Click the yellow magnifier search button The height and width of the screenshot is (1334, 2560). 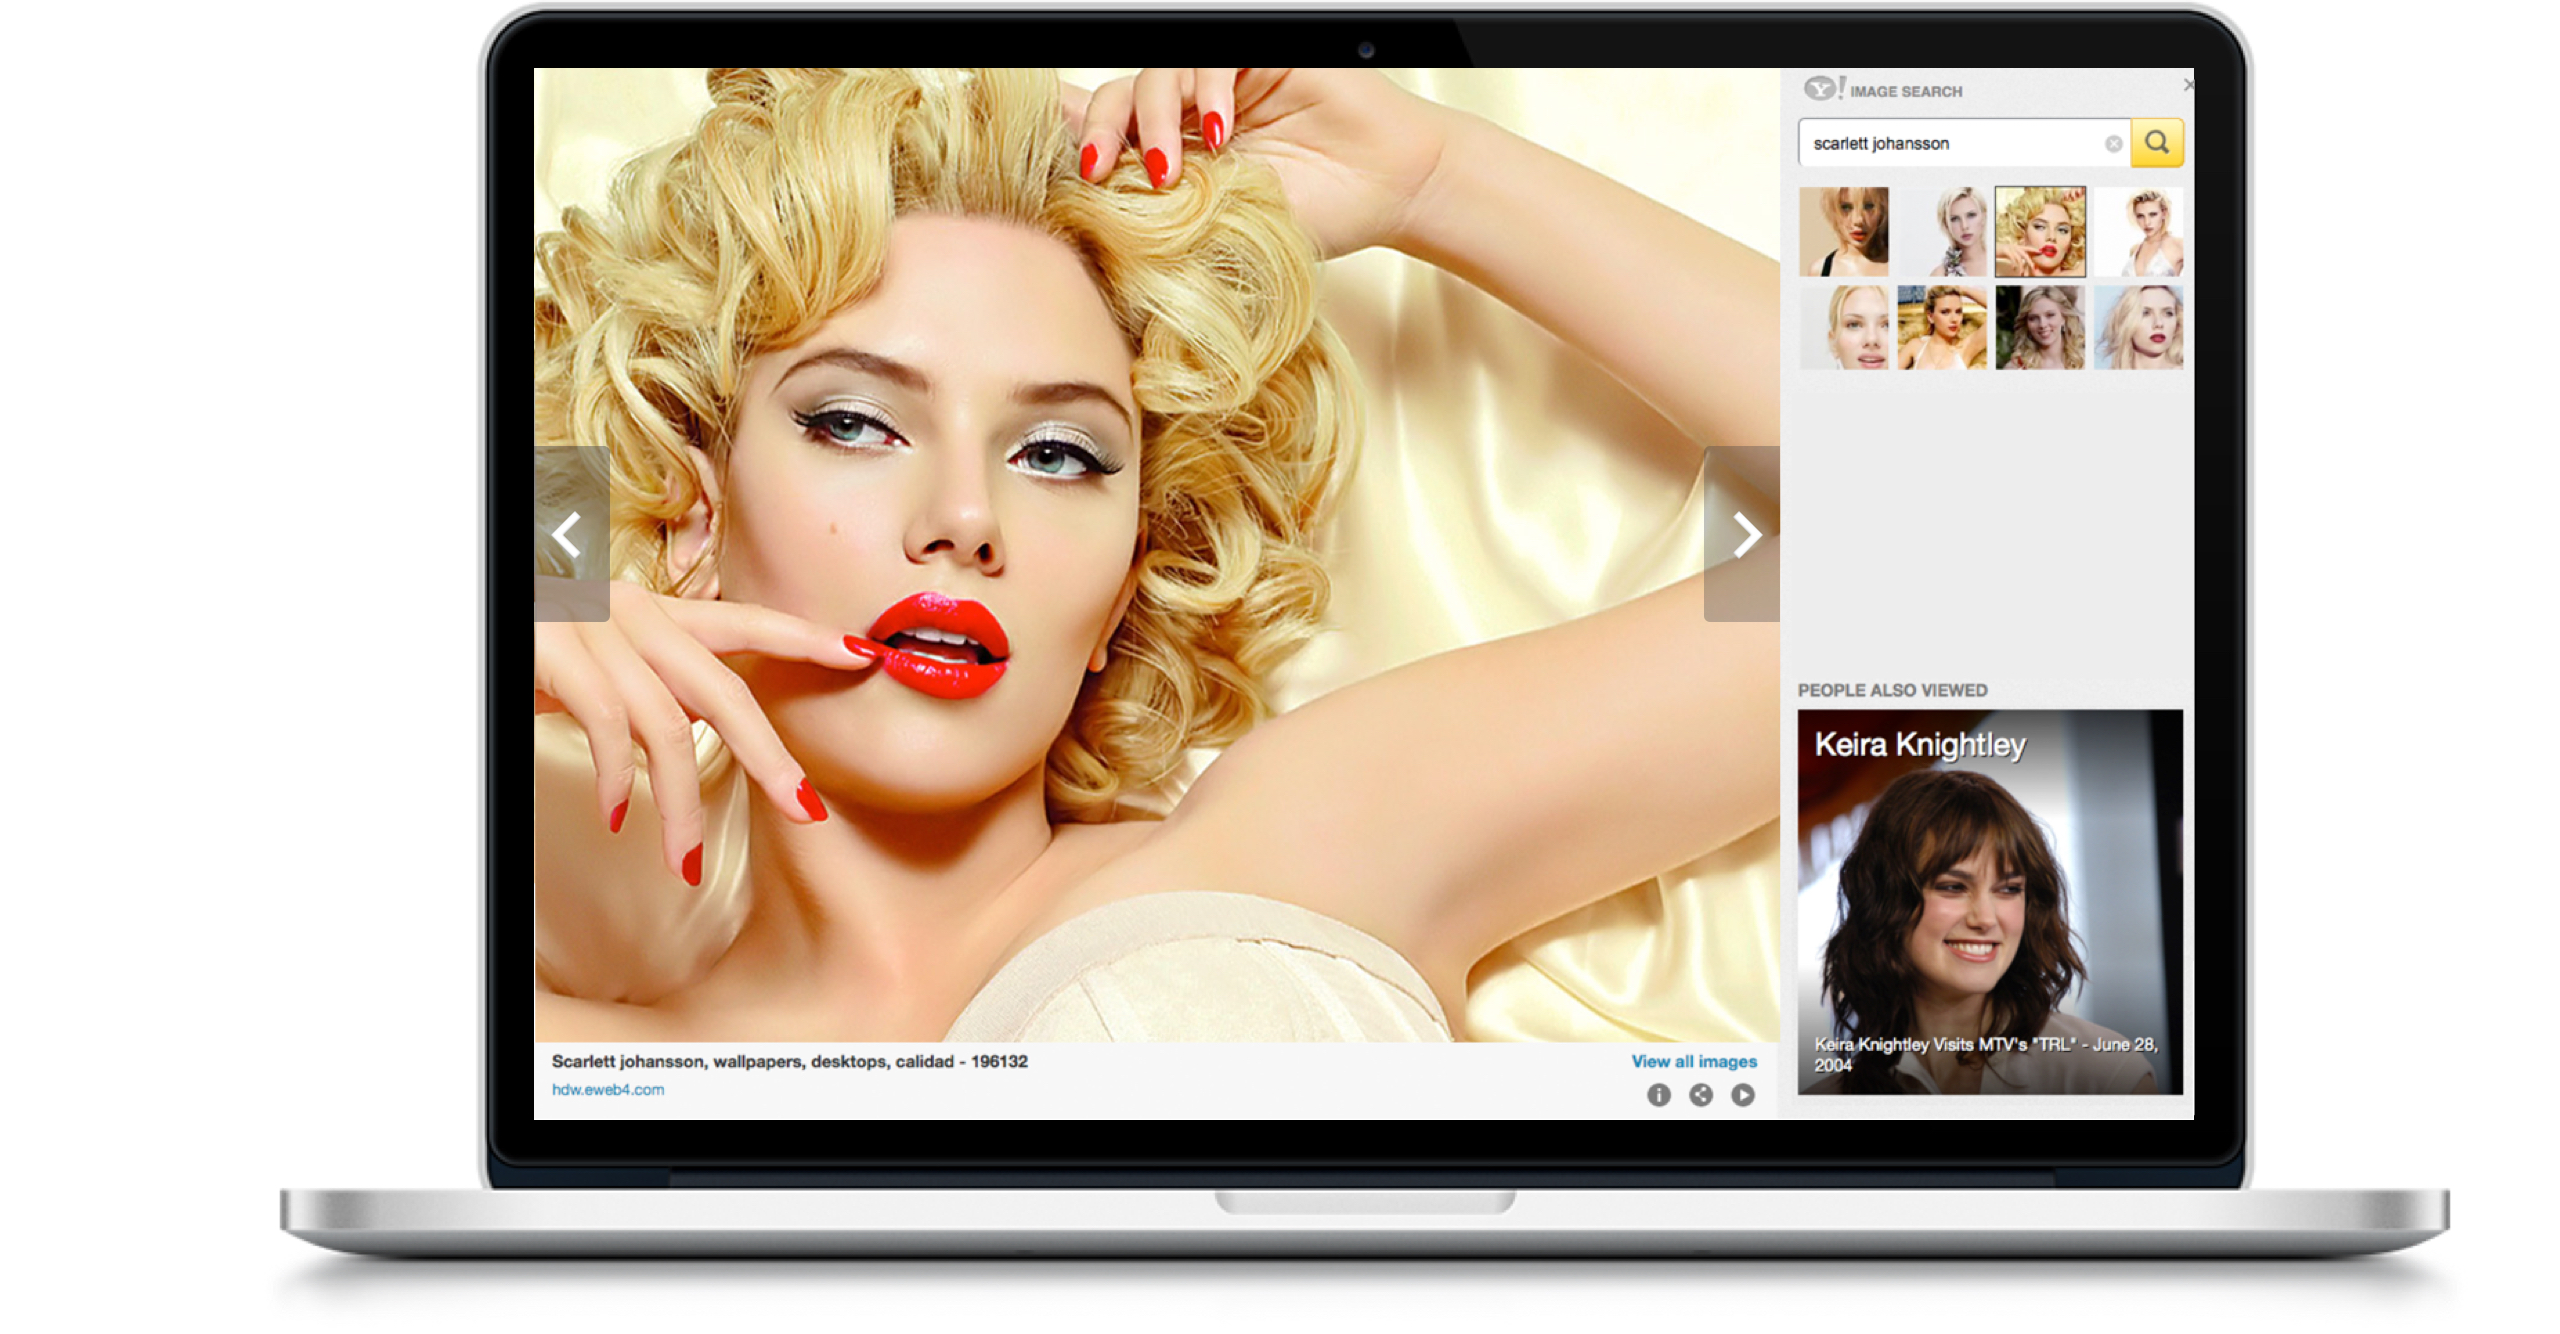(2155, 143)
